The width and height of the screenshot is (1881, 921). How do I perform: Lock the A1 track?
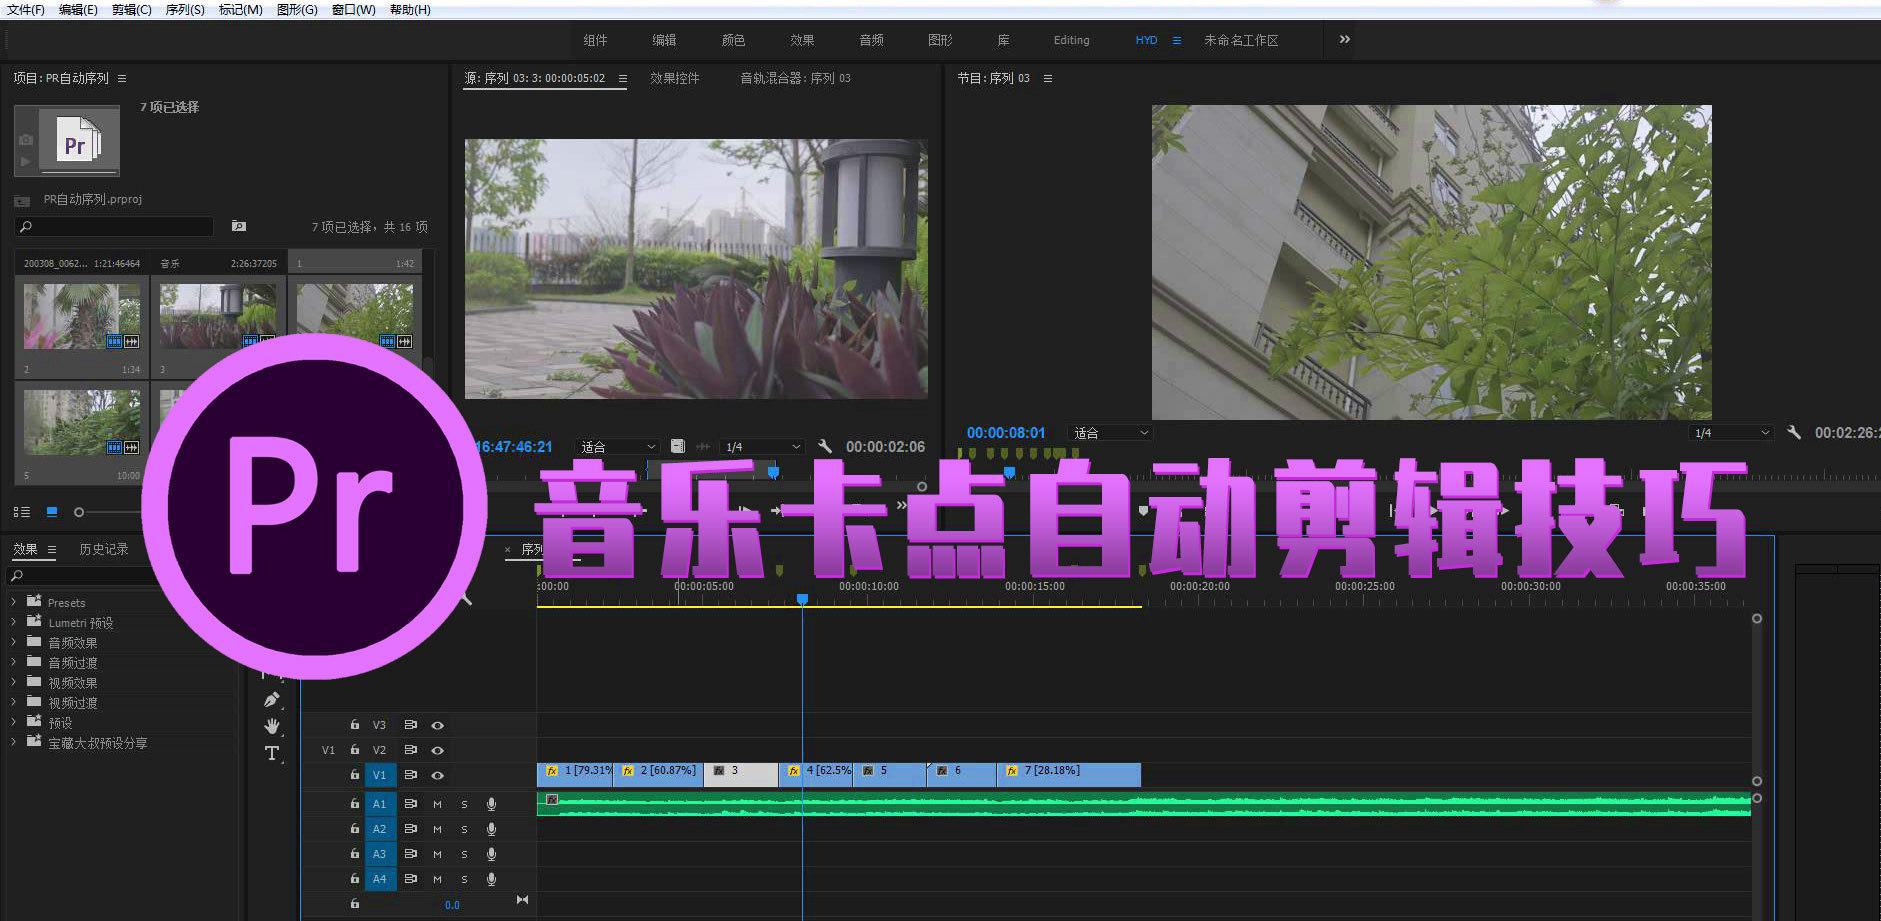[x=354, y=804]
